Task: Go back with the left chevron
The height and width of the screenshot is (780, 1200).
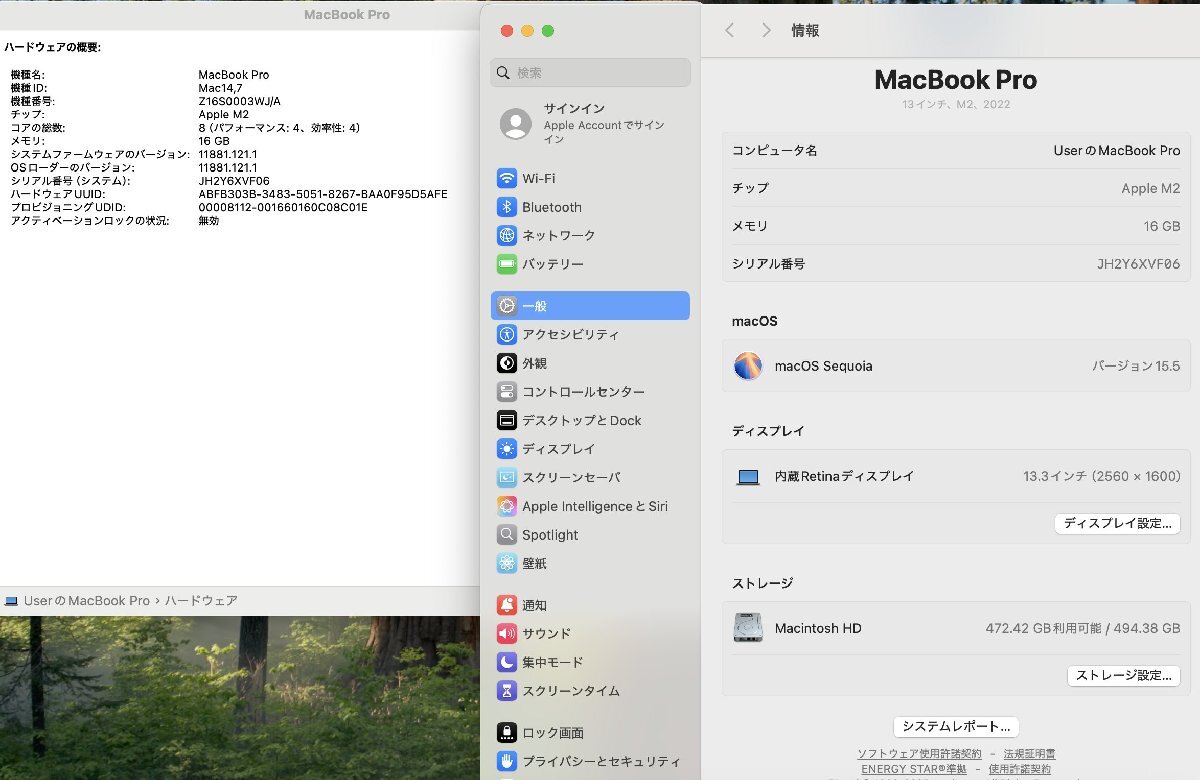Action: click(x=729, y=31)
